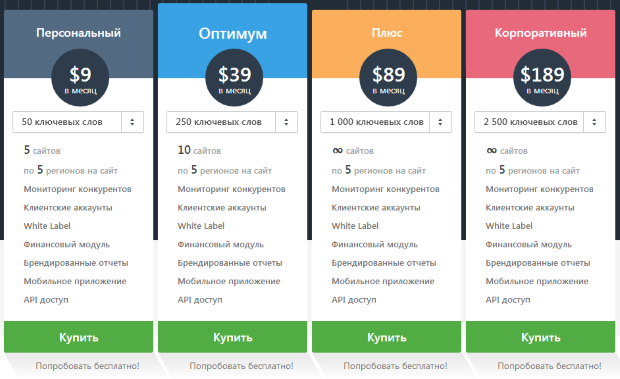Open the 2 500 ключевых слов dropdown
The image size is (620, 379).
(540, 122)
